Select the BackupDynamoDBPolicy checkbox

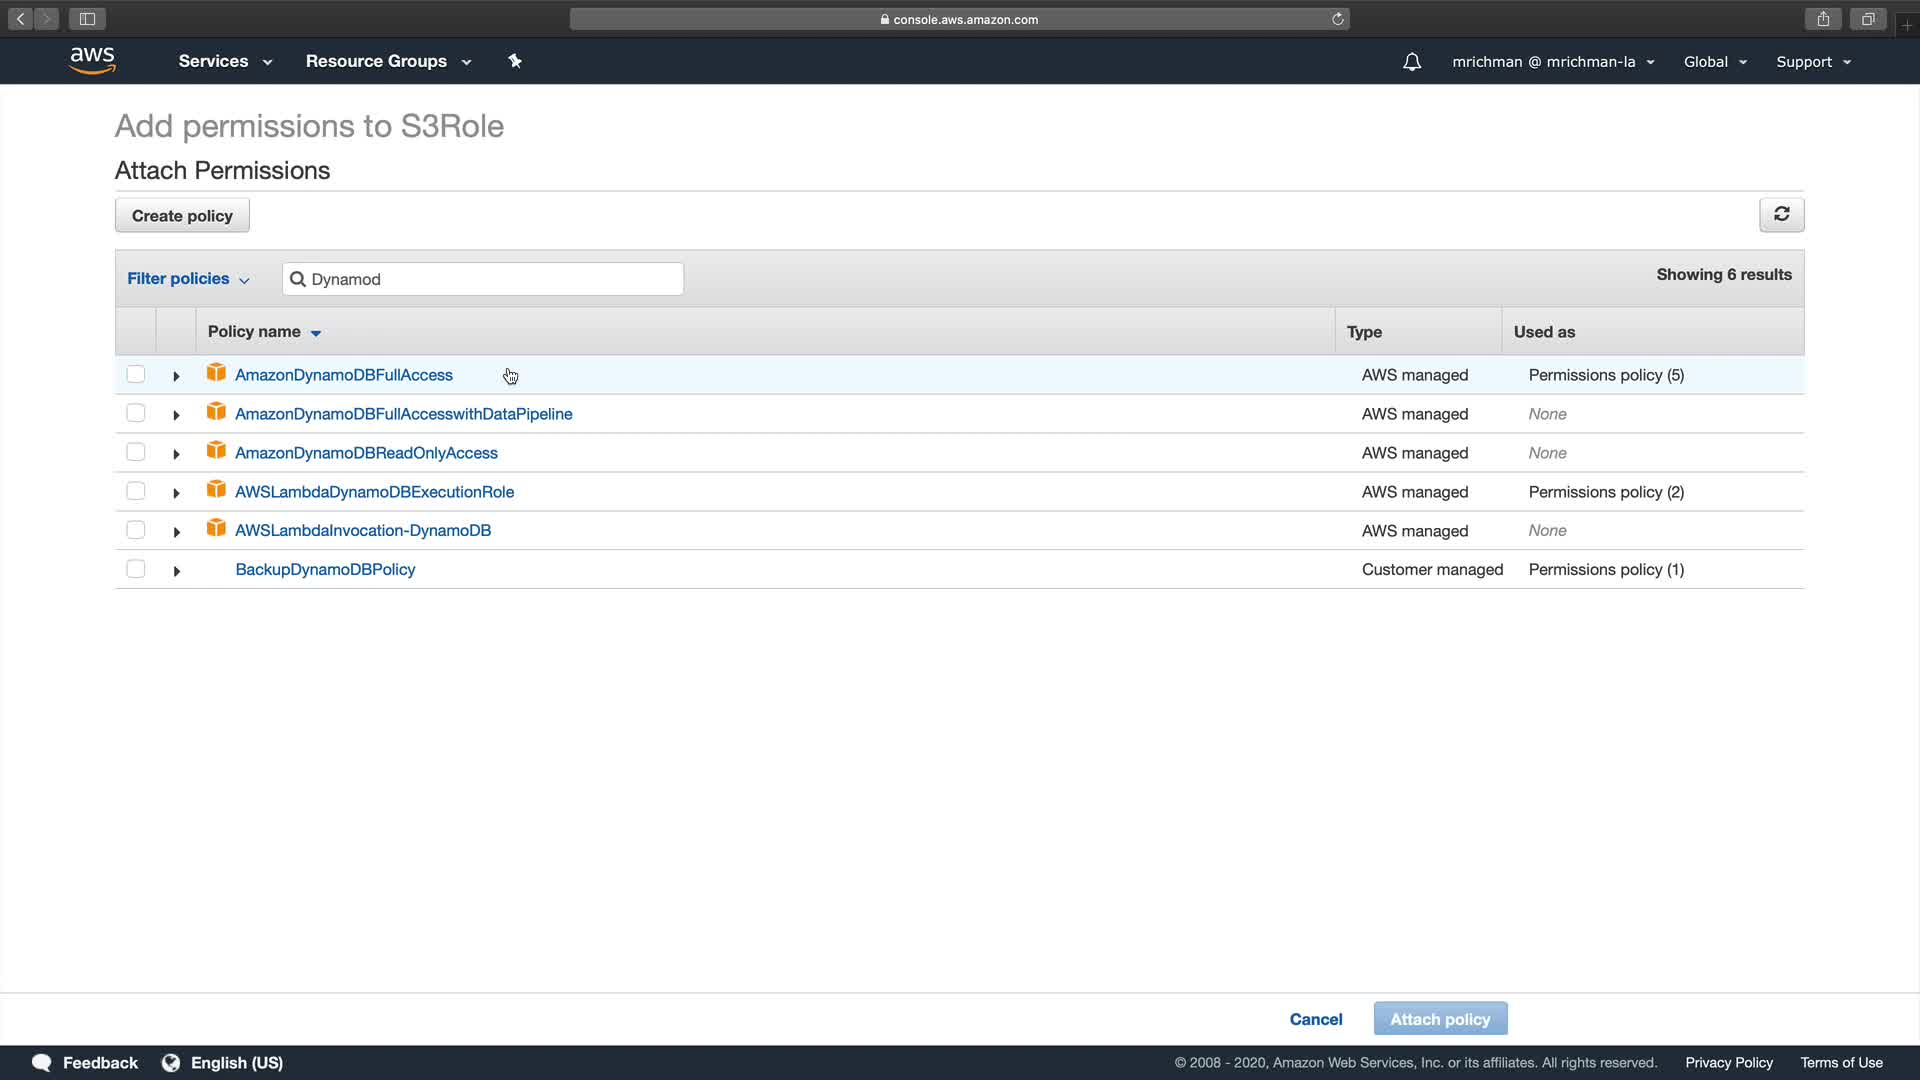136,569
